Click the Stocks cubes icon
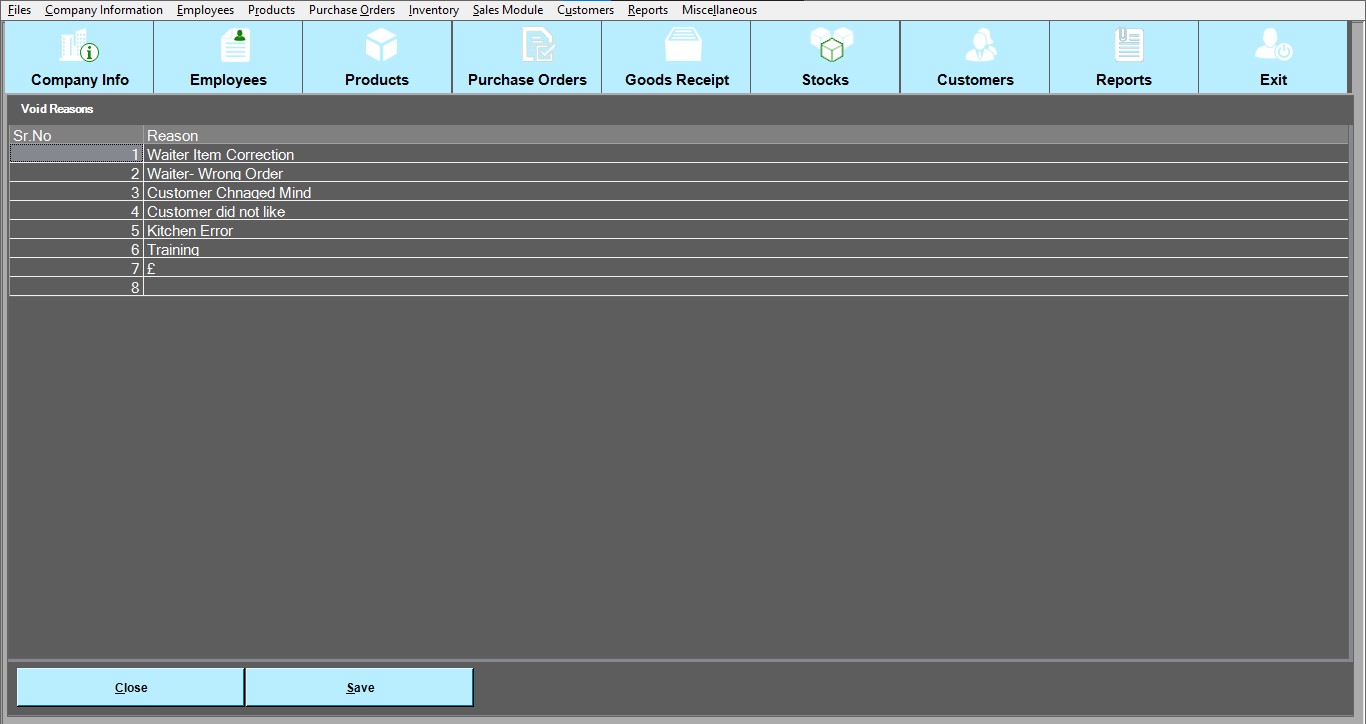 [830, 46]
